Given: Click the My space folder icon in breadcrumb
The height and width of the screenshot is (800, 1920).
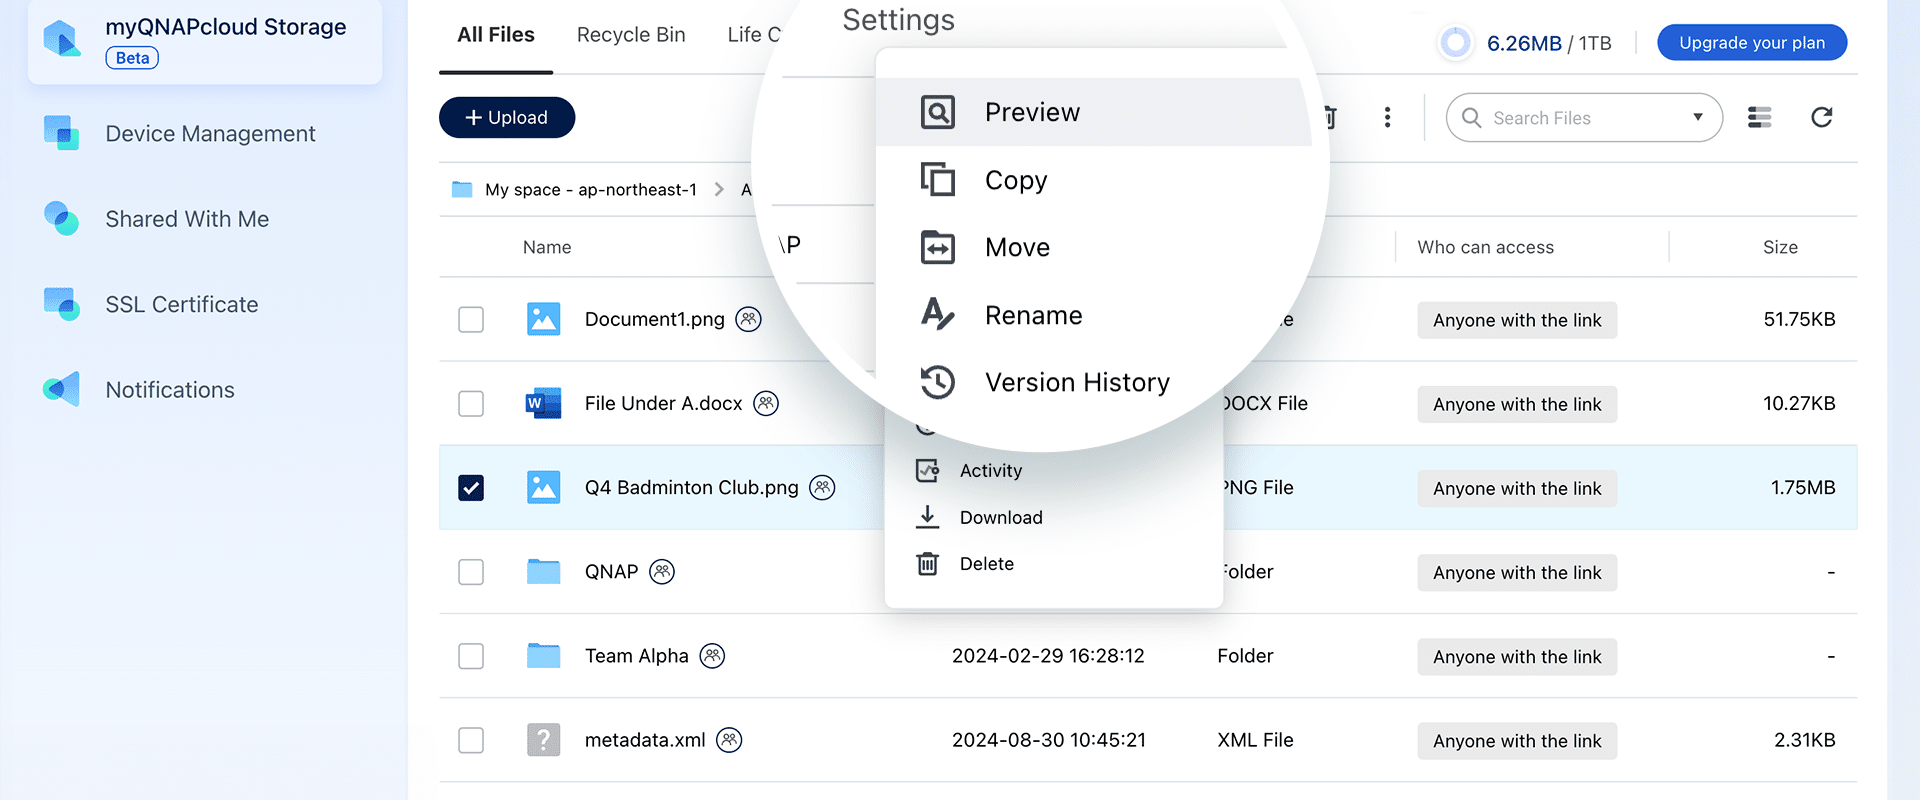Looking at the screenshot, I should tap(462, 189).
